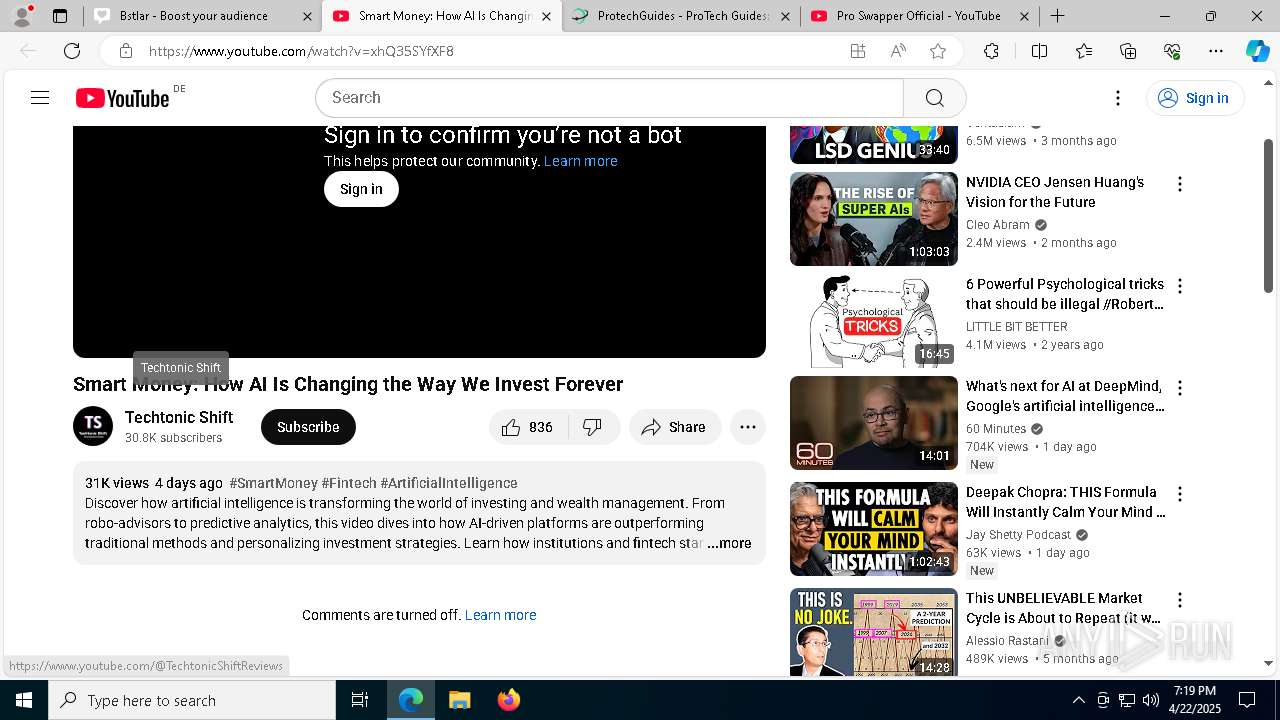Open volume control in system tray
Image resolution: width=1280 pixels, height=720 pixels.
click(x=1151, y=700)
